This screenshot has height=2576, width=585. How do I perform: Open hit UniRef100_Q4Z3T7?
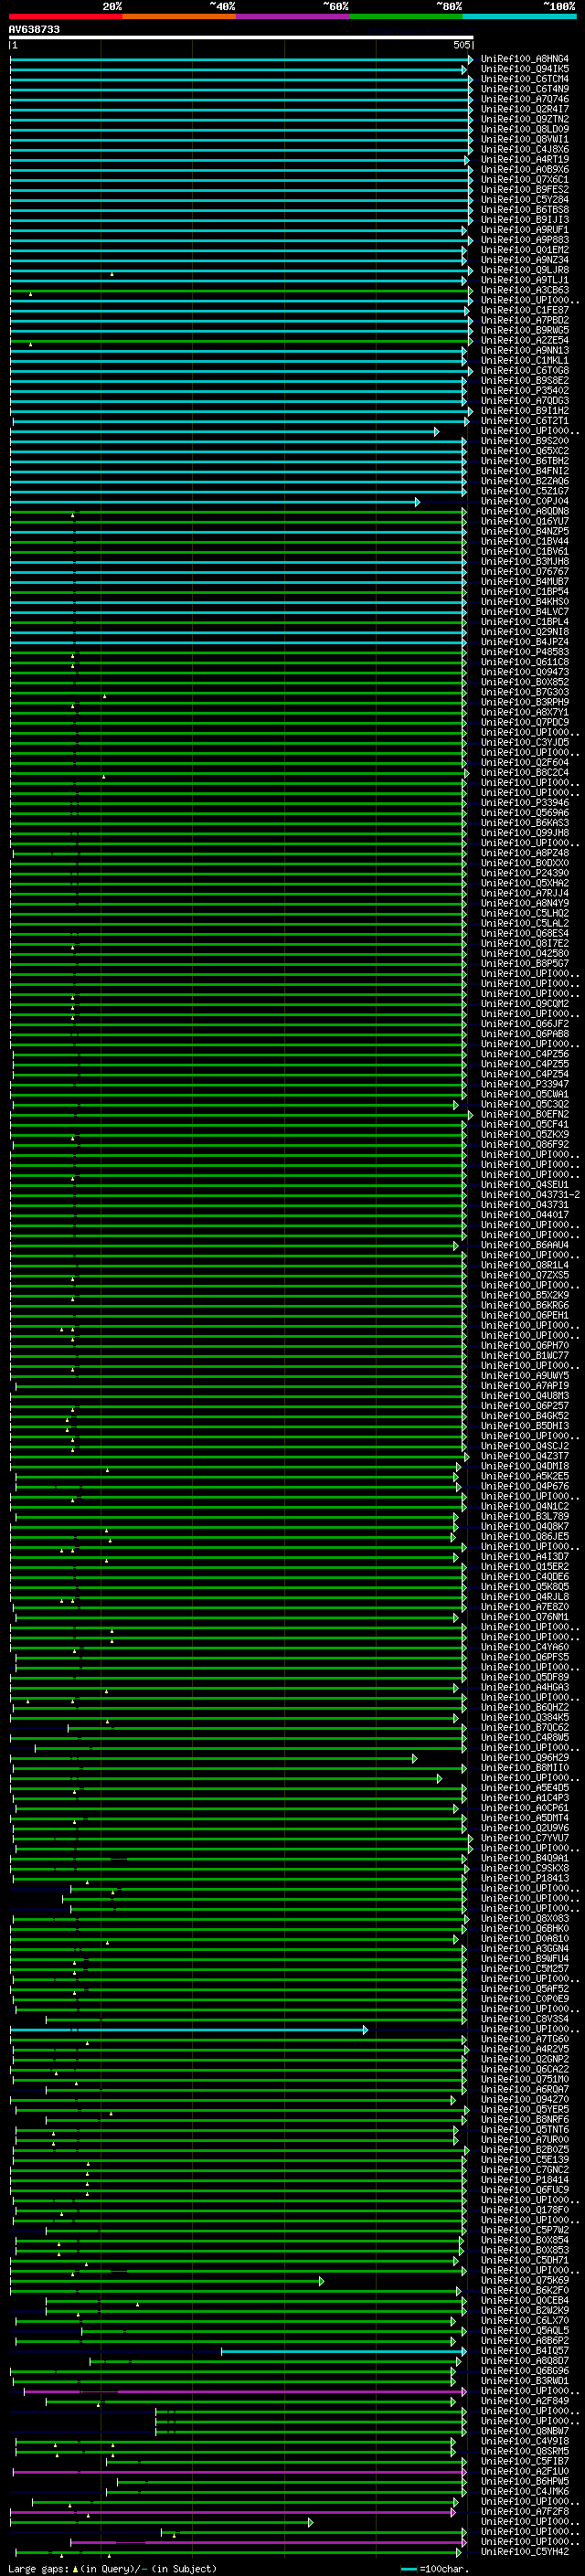pos(525,1456)
